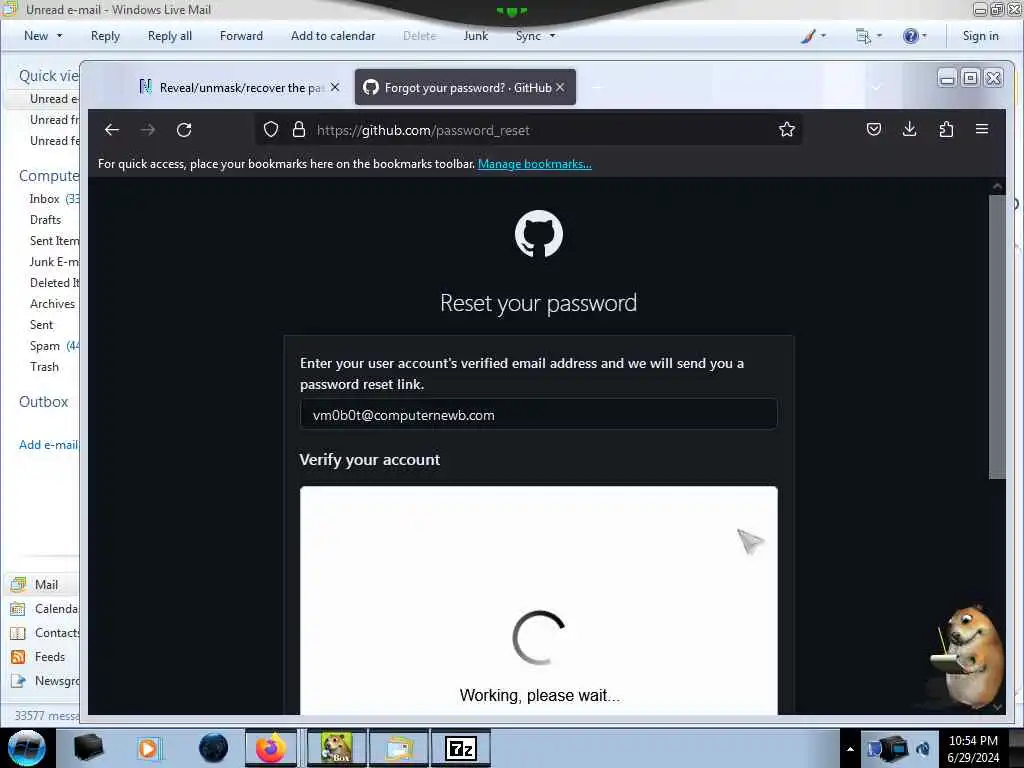The image size is (1024, 768).
Task: Open the Firefox extensions puzzle icon
Action: (946, 129)
